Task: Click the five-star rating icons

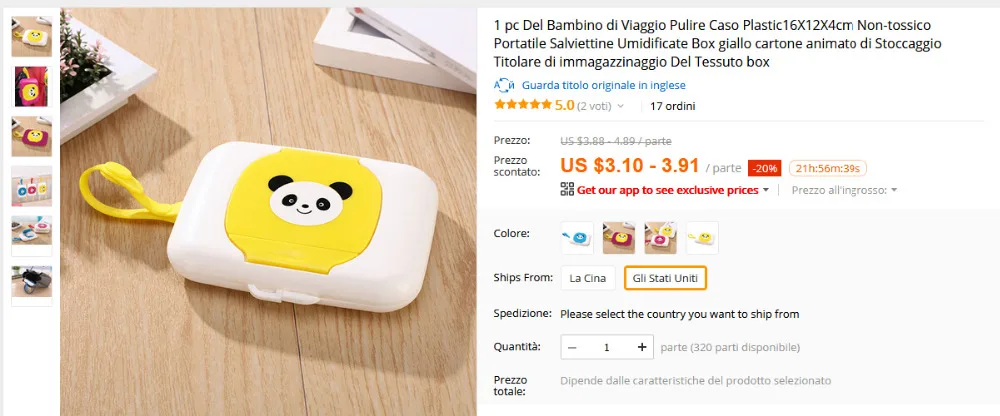Action: click(523, 105)
